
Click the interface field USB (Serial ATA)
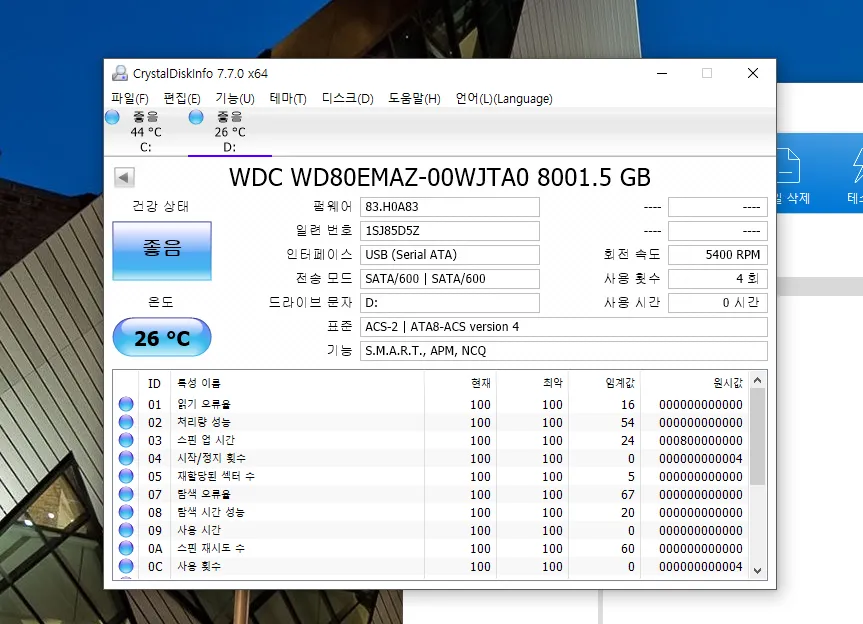click(450, 255)
